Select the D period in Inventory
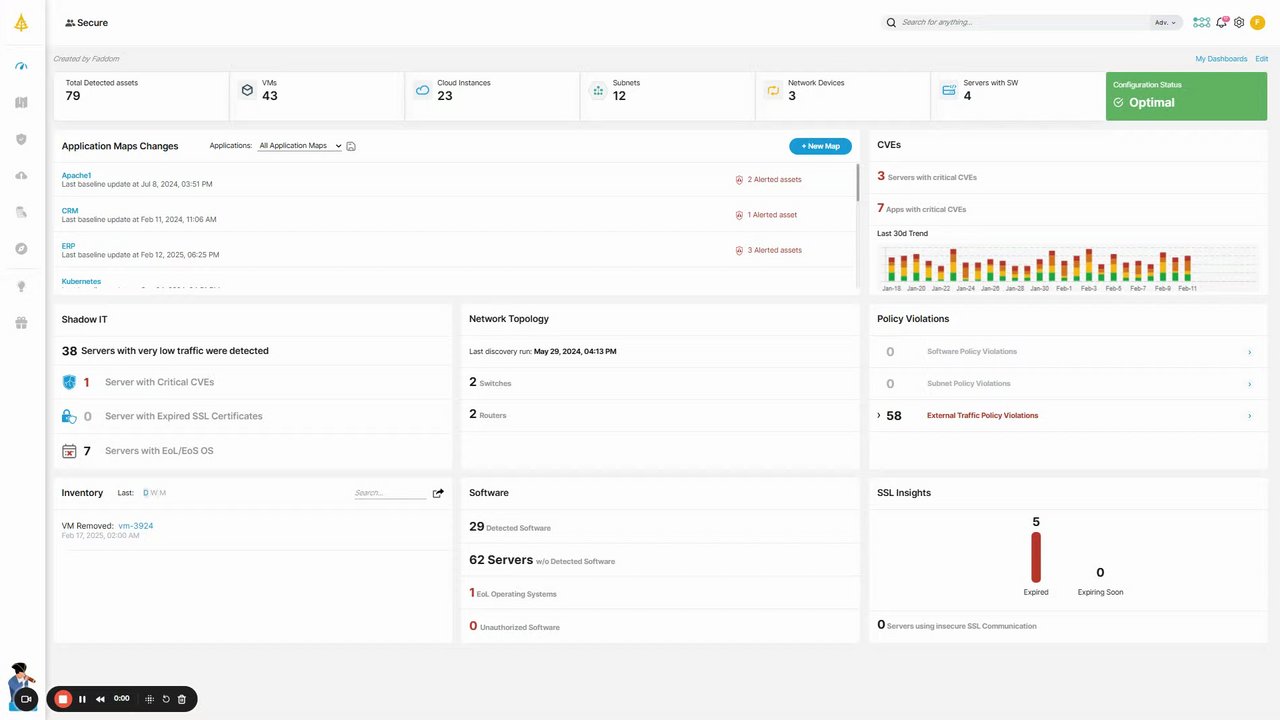The image size is (1280, 720). tap(145, 493)
